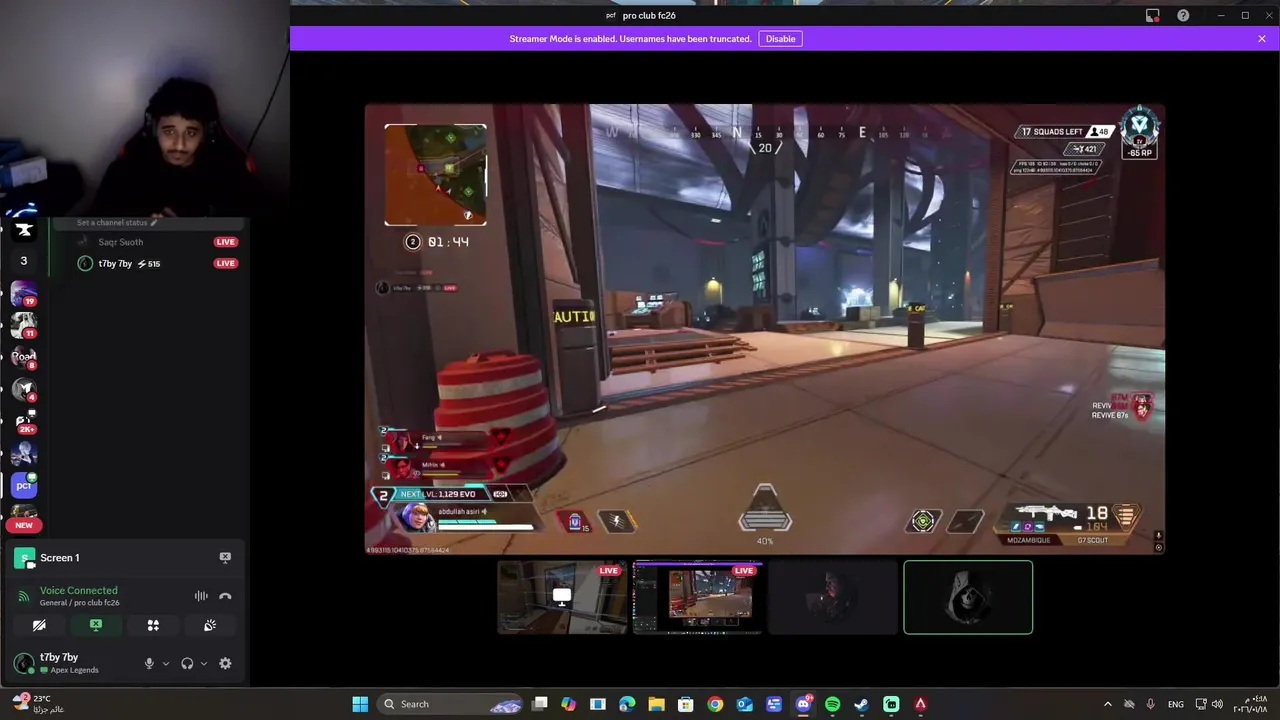The width and height of the screenshot is (1280, 720).
Task: Open the top server icon in sidebar
Action: pyautogui.click(x=24, y=230)
